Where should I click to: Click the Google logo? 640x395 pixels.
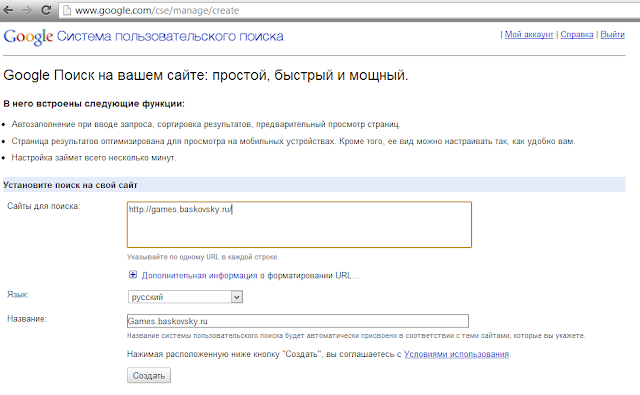(x=28, y=37)
